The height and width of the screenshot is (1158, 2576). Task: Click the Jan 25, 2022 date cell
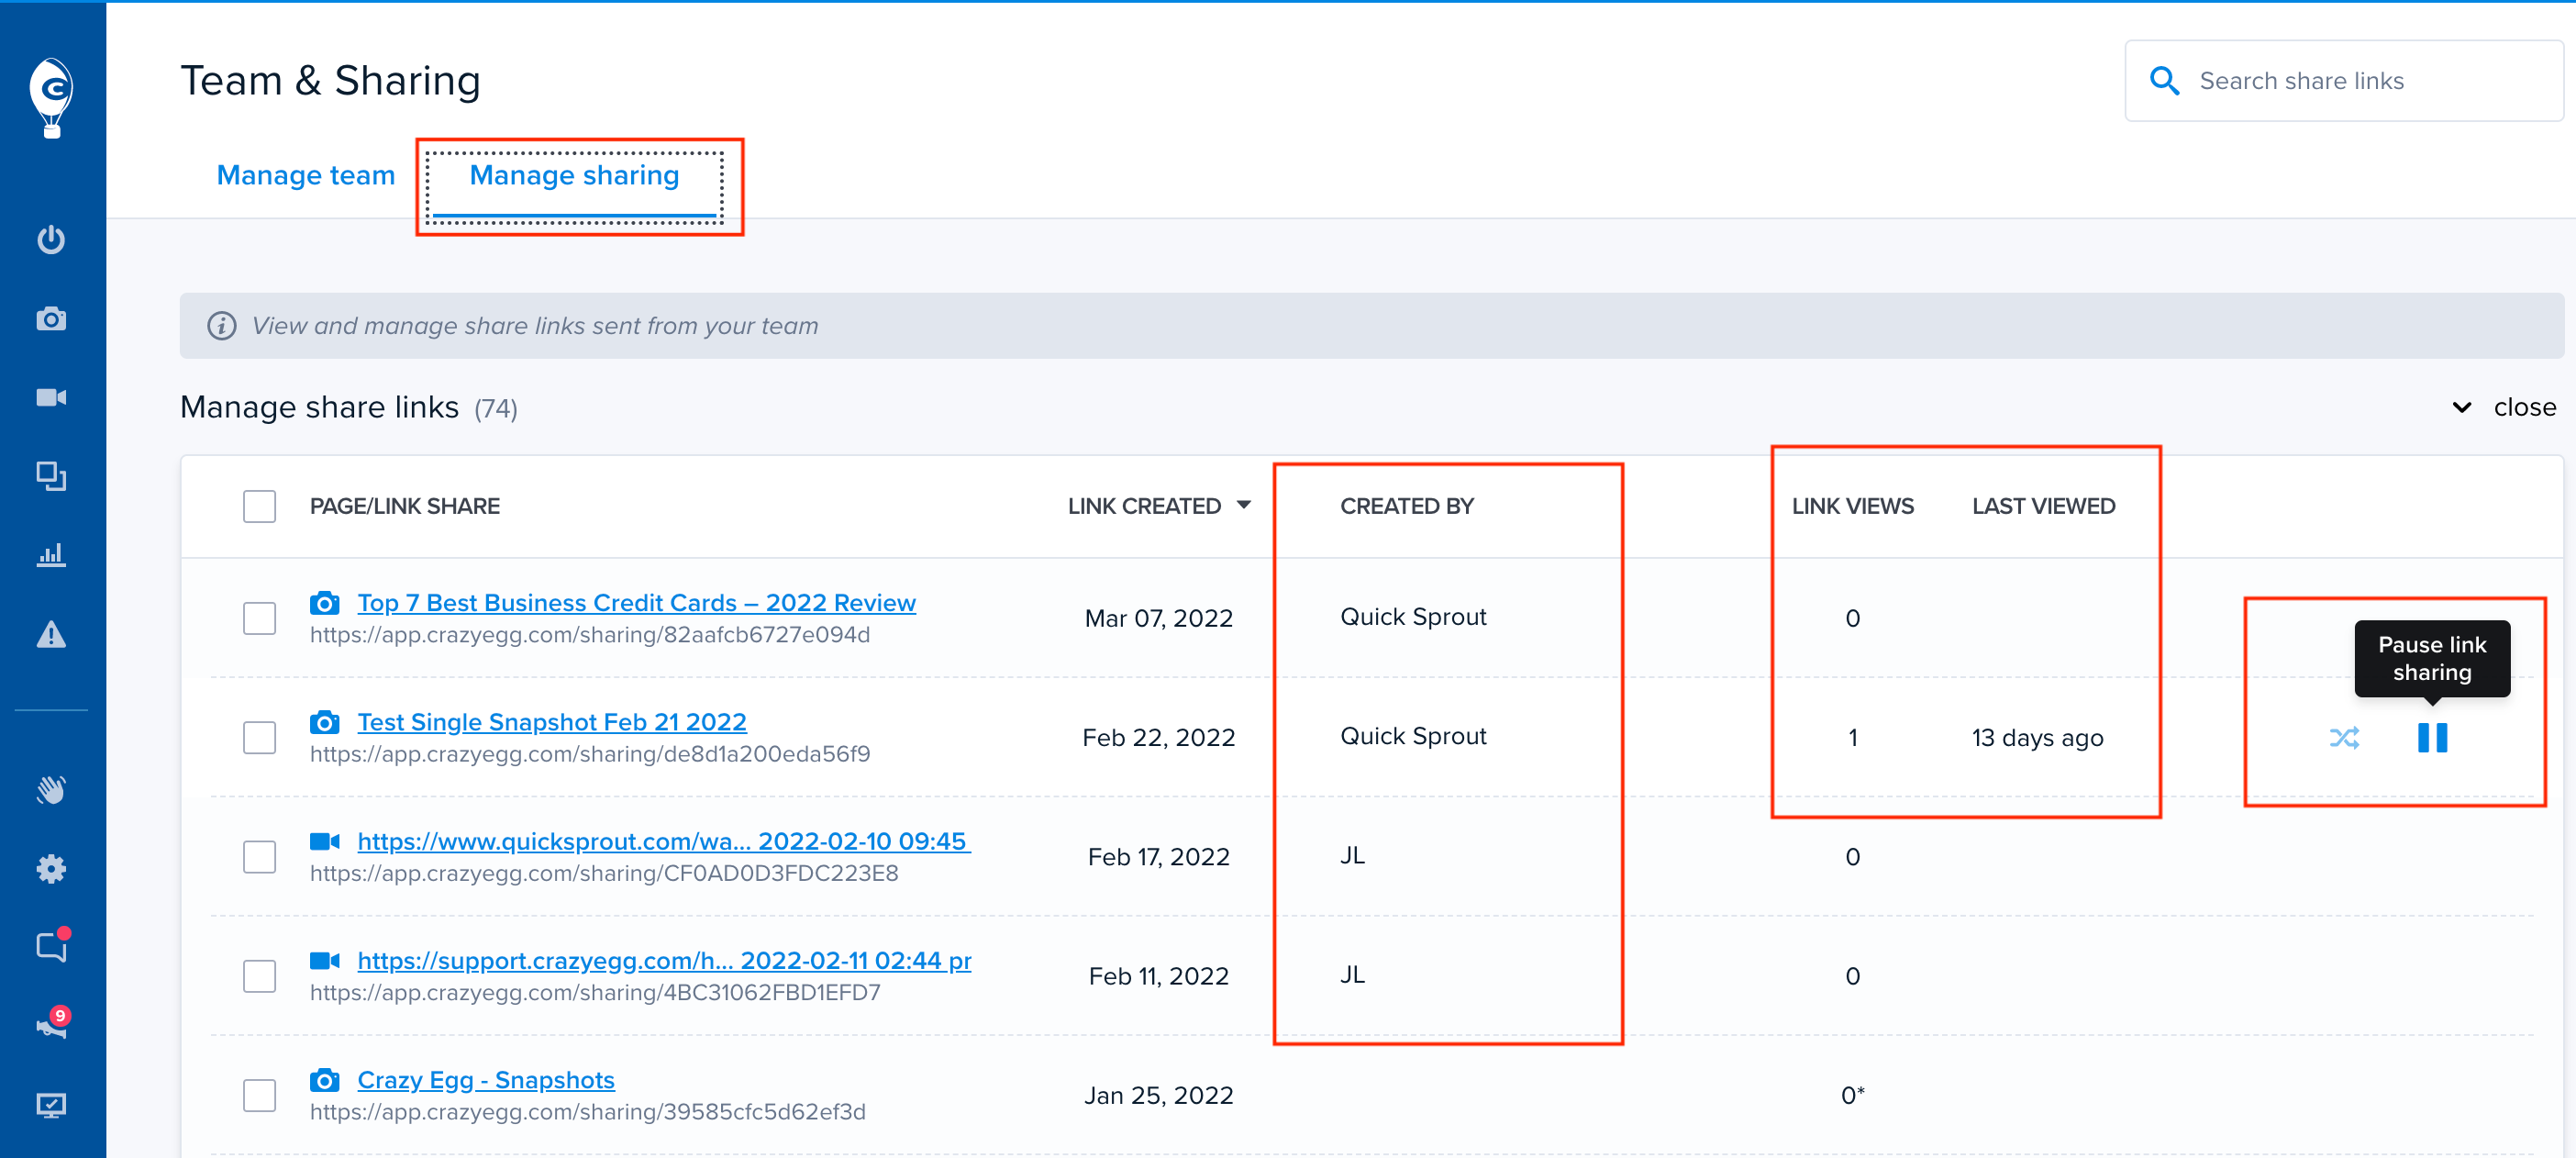click(1159, 1095)
